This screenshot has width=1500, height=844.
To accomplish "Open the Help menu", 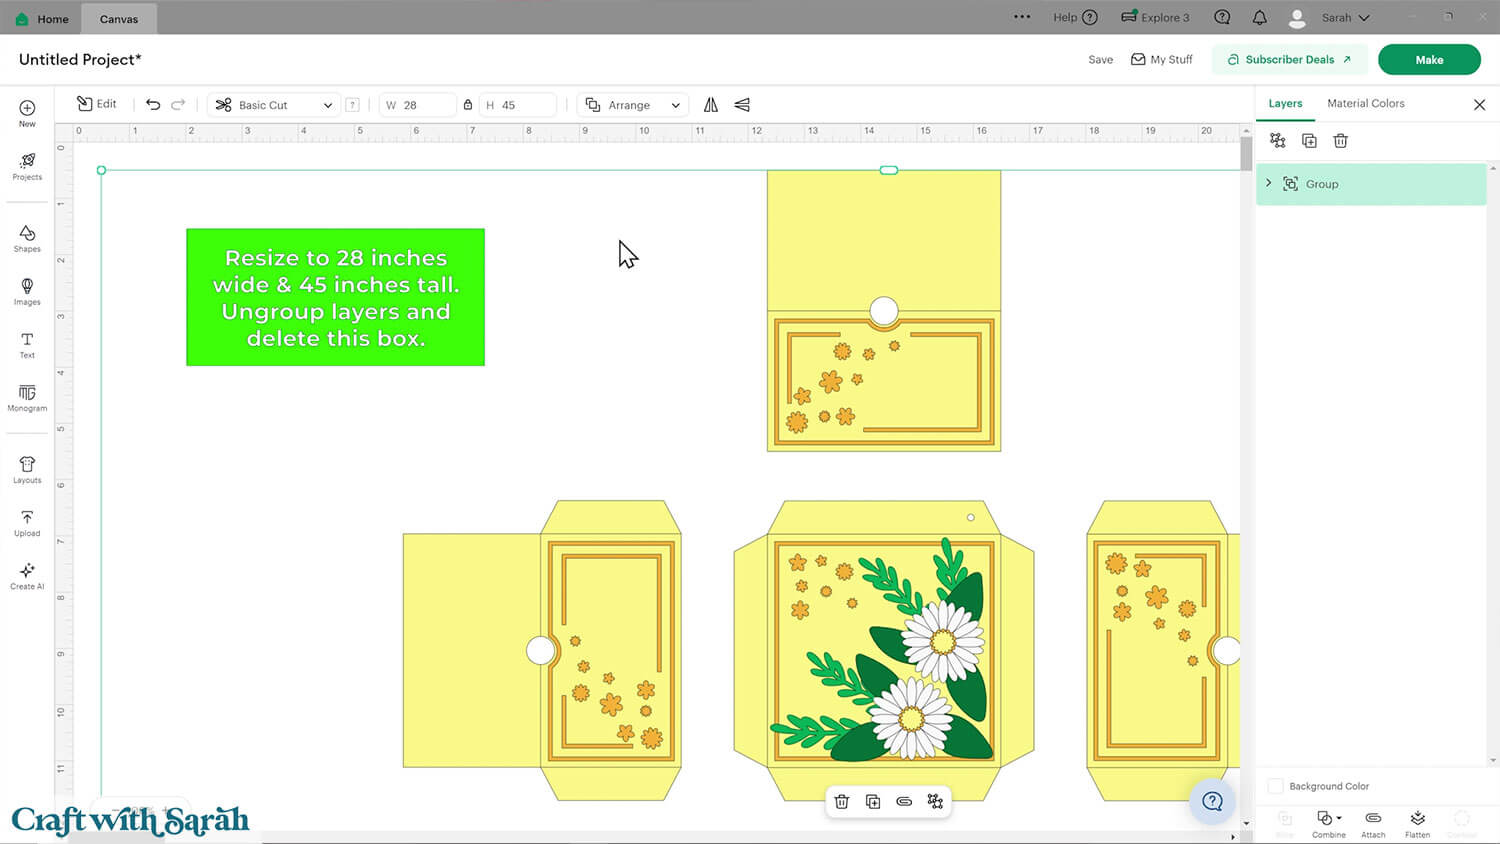I will (x=1075, y=17).
